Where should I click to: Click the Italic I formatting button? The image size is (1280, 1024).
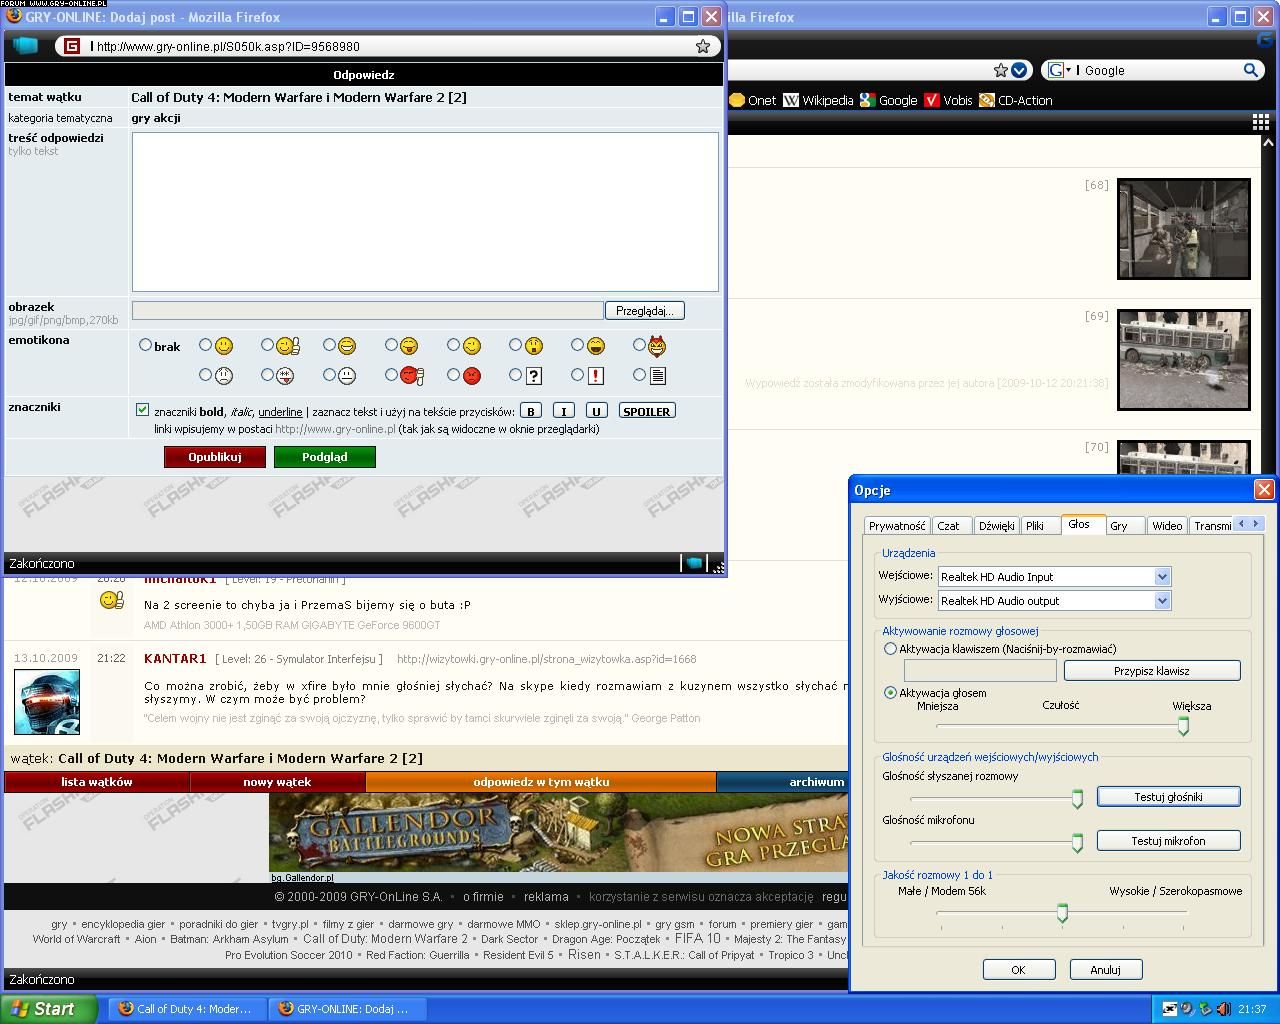tap(564, 411)
